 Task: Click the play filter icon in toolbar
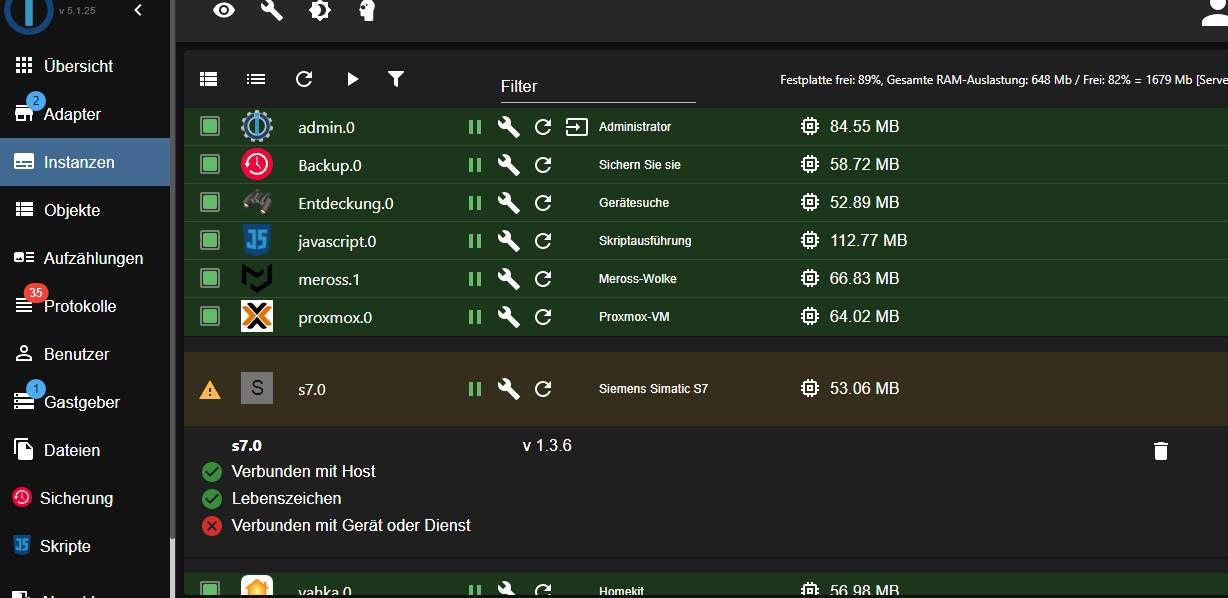(x=352, y=79)
